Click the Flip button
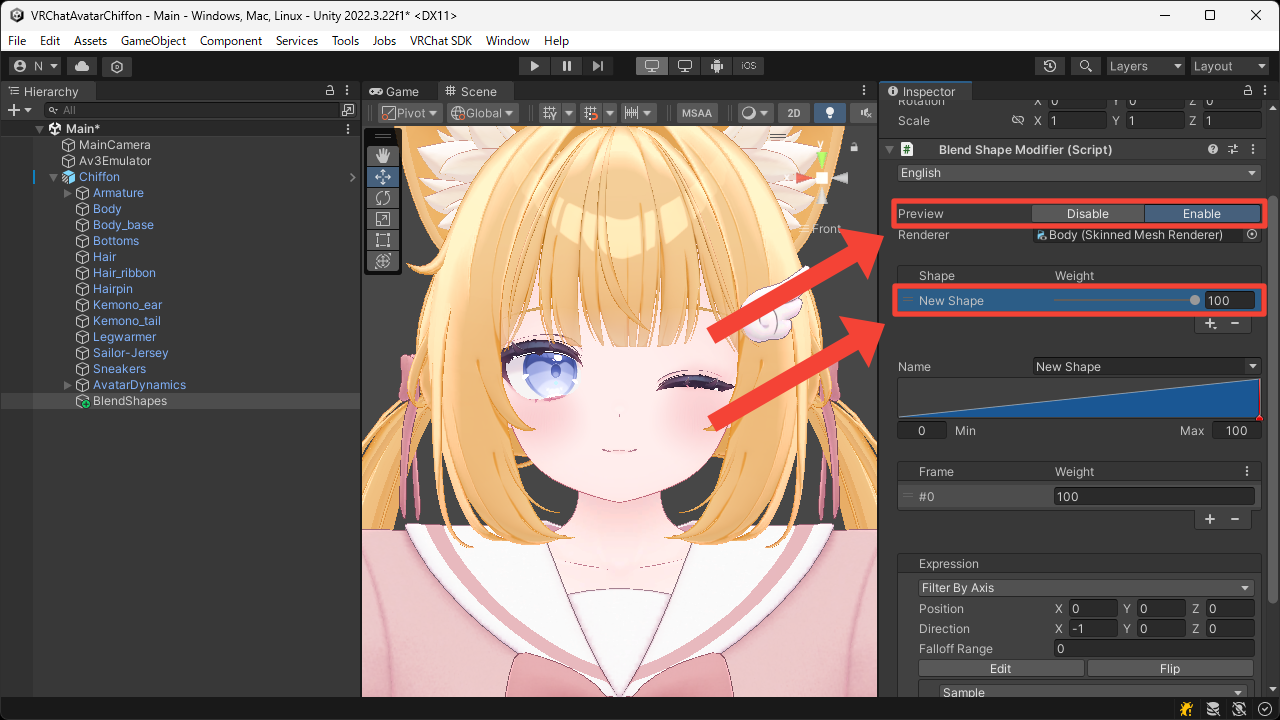Viewport: 1280px width, 720px height. pyautogui.click(x=1169, y=669)
